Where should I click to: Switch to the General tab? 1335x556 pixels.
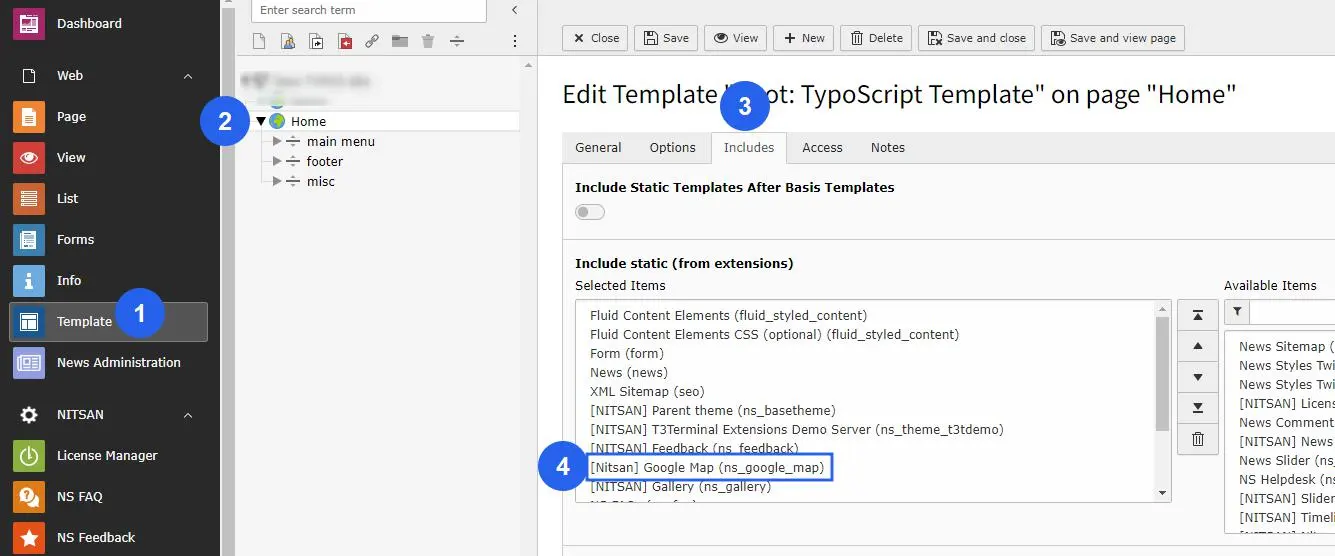click(x=598, y=148)
